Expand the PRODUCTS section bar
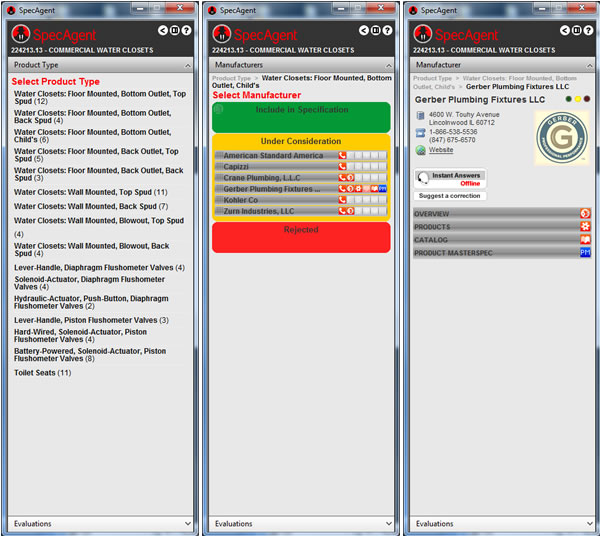Image resolution: width=600 pixels, height=536 pixels. [502, 226]
